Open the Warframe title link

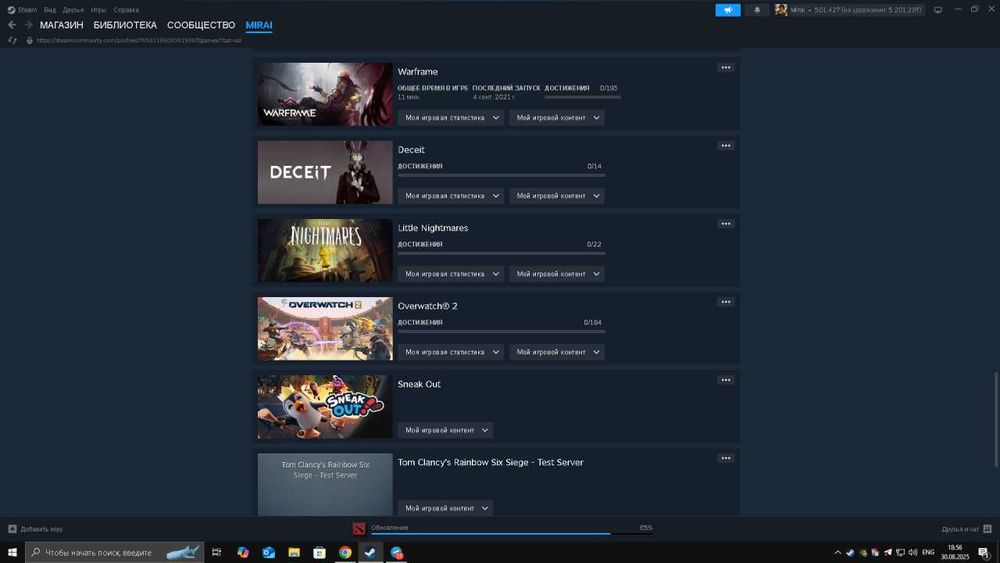click(418, 71)
